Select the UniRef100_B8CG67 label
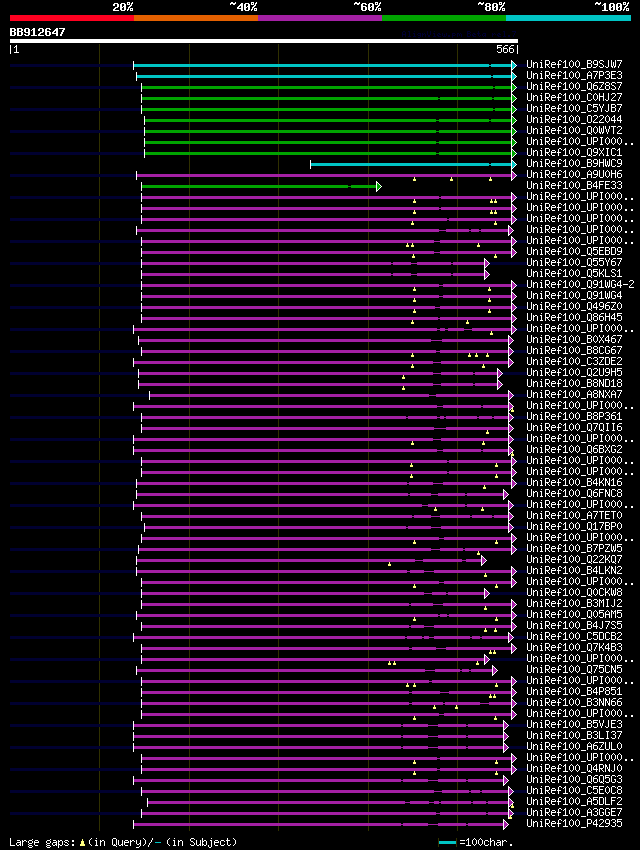Image resolution: width=640 pixels, height=850 pixels. (574, 350)
